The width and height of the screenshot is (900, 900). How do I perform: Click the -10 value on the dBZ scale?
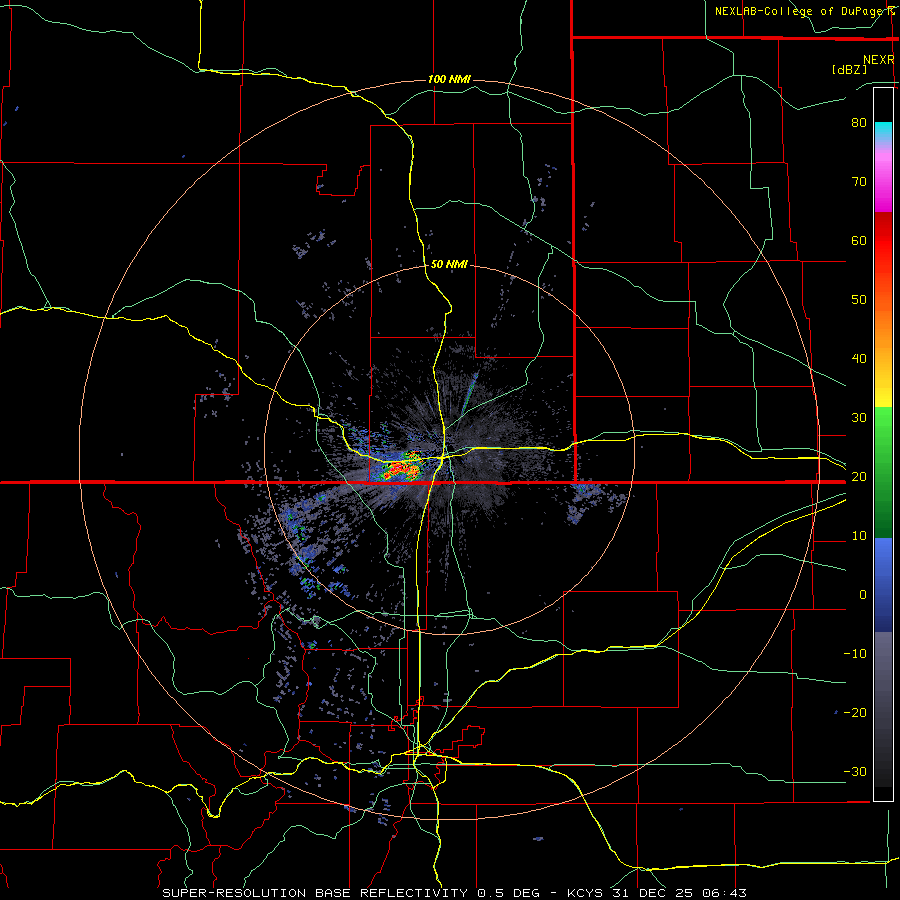click(x=855, y=654)
